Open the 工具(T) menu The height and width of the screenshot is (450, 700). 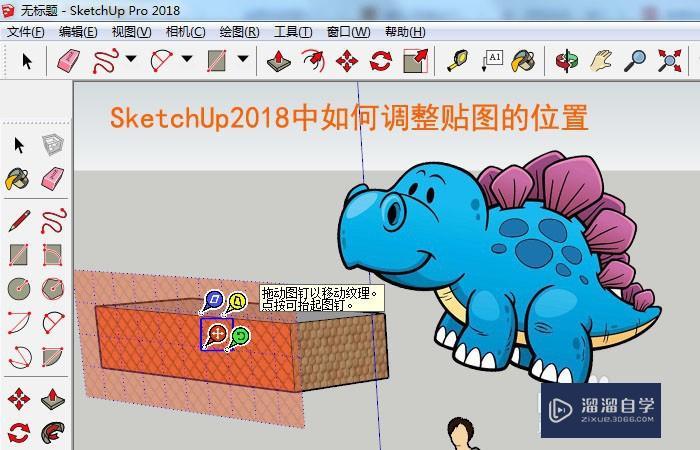293,32
